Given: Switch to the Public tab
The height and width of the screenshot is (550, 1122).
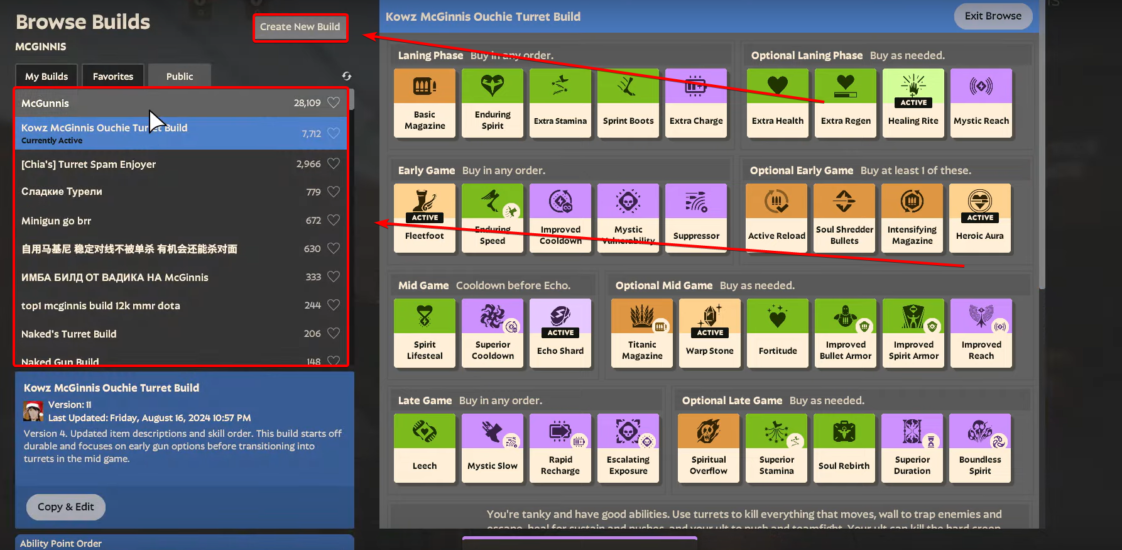Looking at the screenshot, I should coord(180,77).
